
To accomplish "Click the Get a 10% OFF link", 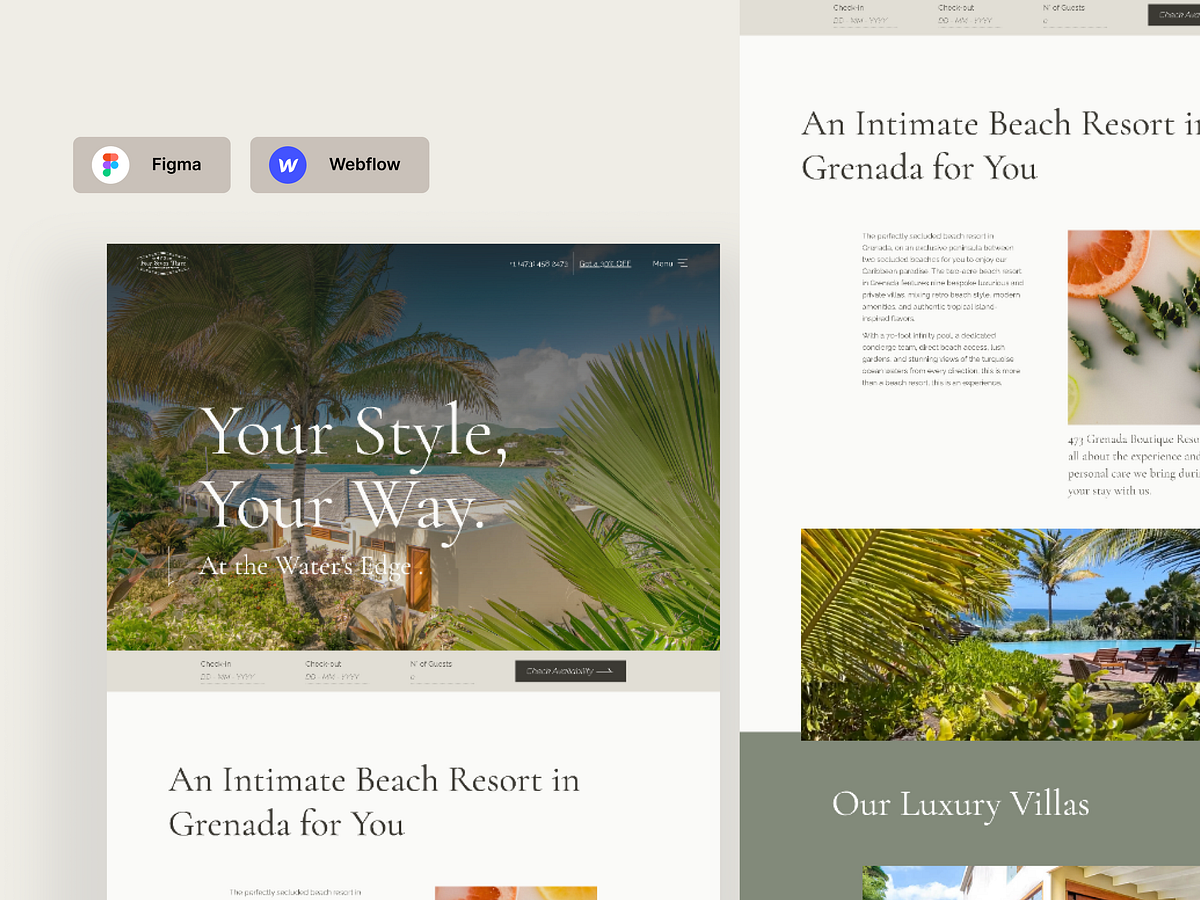I will click(603, 263).
